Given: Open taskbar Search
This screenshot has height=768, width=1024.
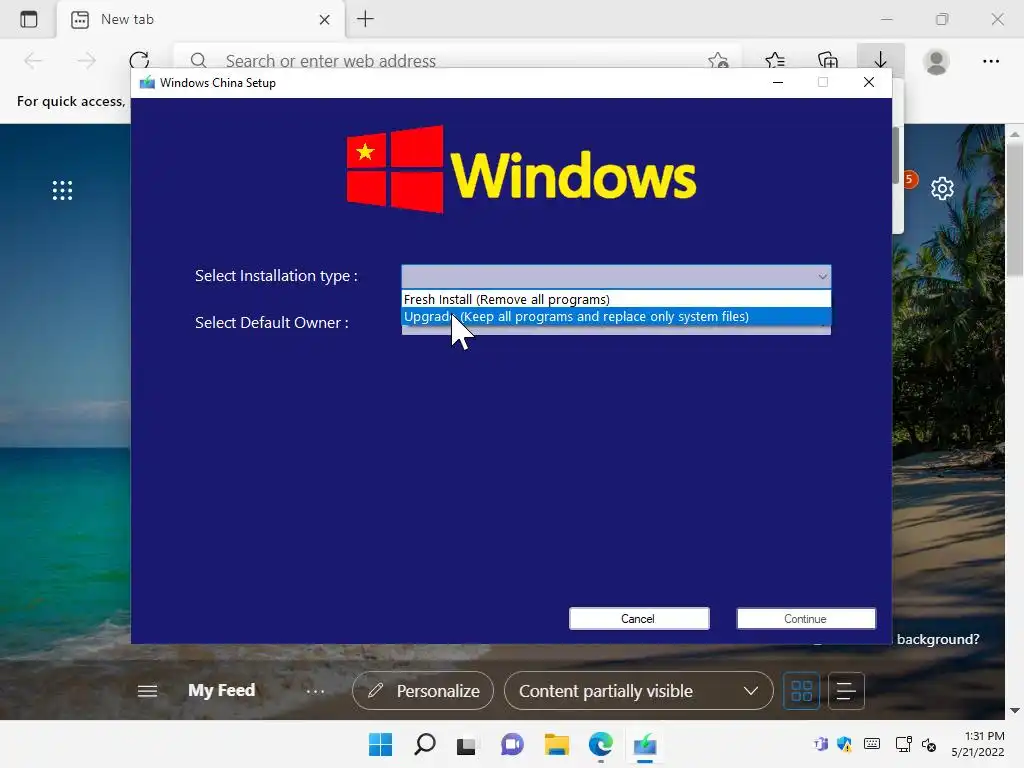Looking at the screenshot, I should [424, 744].
